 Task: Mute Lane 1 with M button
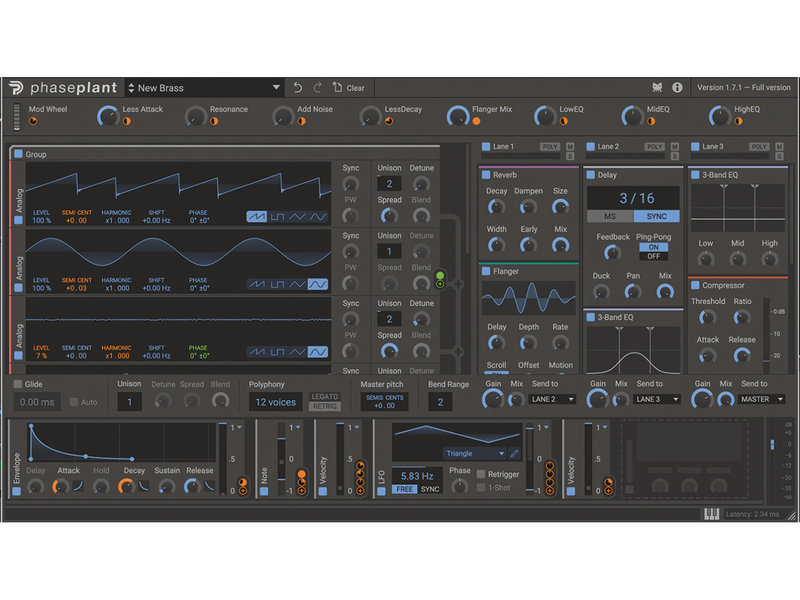570,146
